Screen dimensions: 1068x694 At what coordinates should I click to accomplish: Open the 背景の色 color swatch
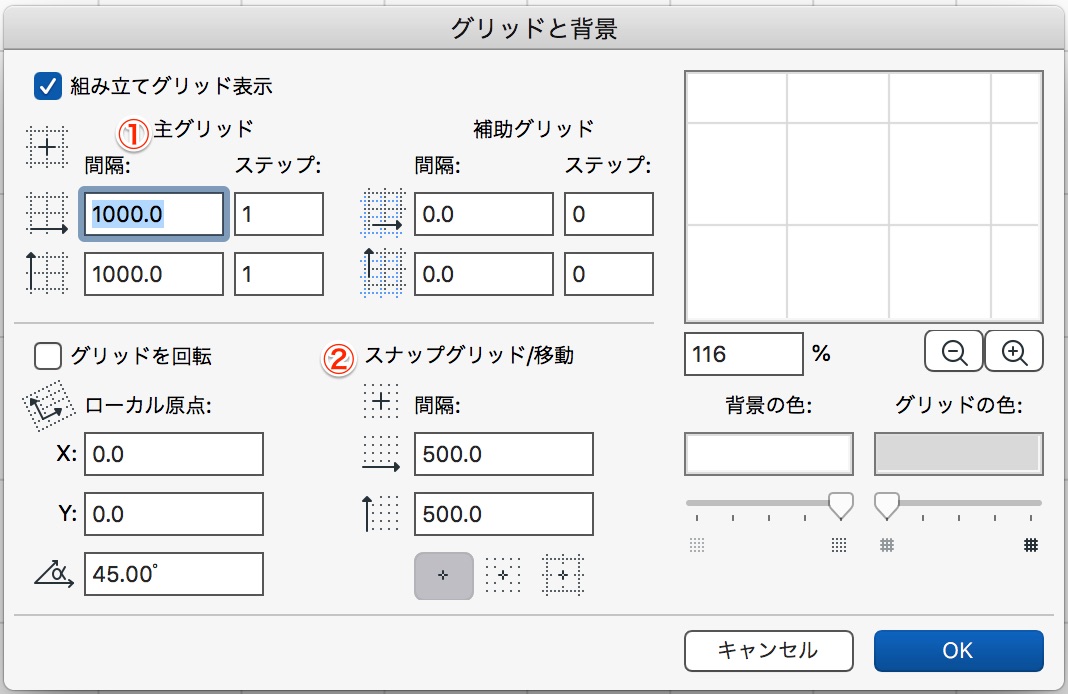[x=768, y=454]
